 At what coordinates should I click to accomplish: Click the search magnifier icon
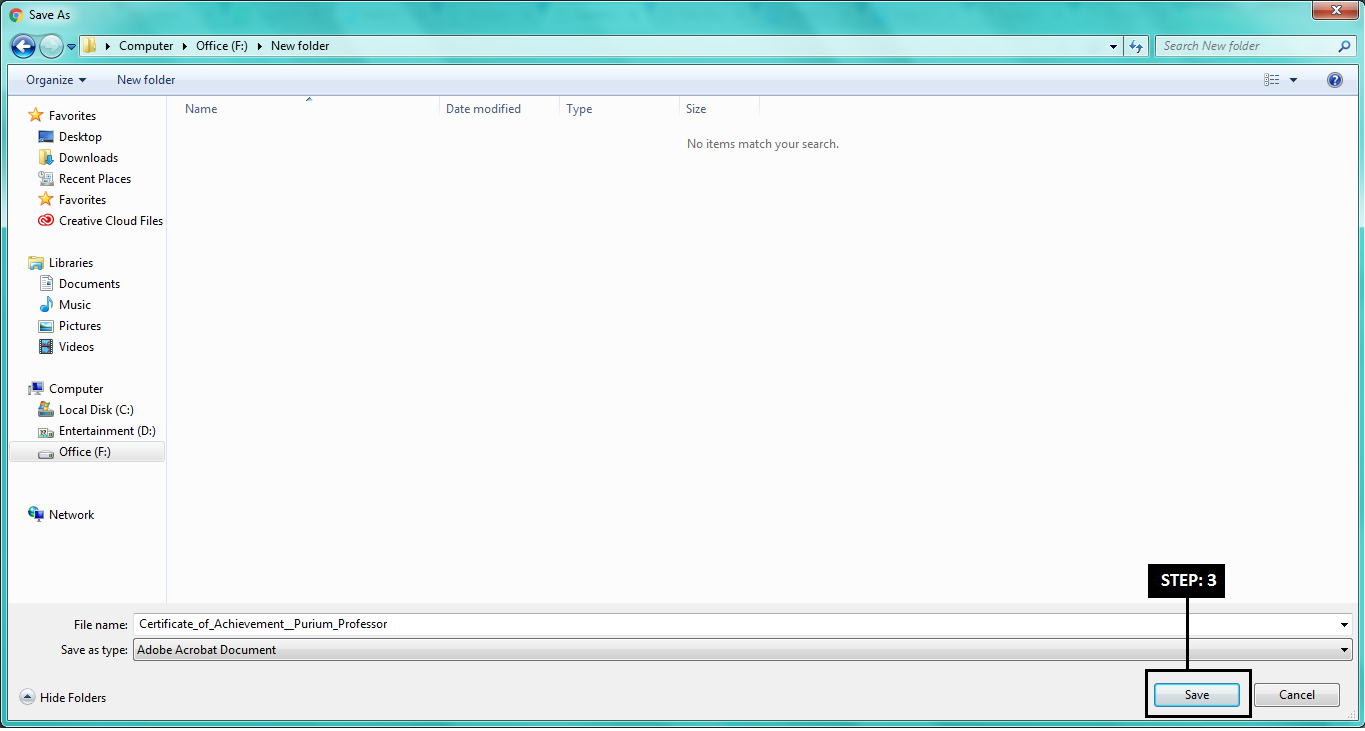click(x=1344, y=46)
